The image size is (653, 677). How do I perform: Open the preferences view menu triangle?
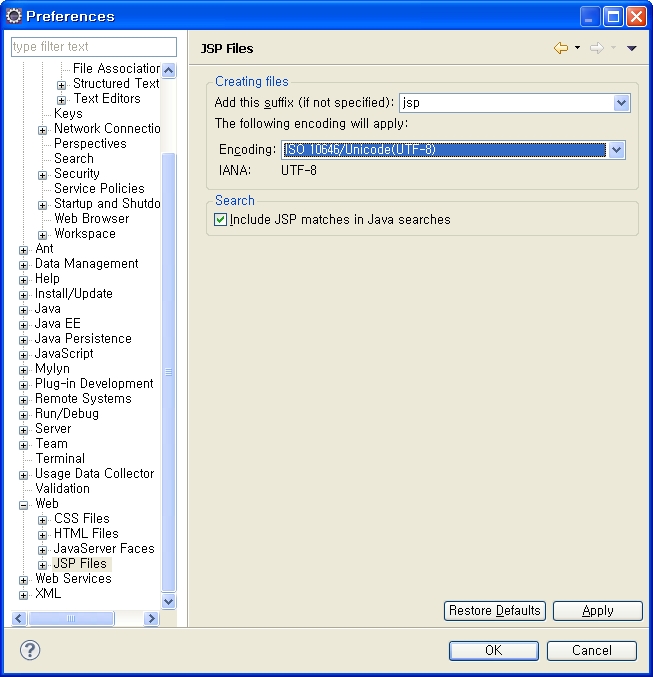631,48
